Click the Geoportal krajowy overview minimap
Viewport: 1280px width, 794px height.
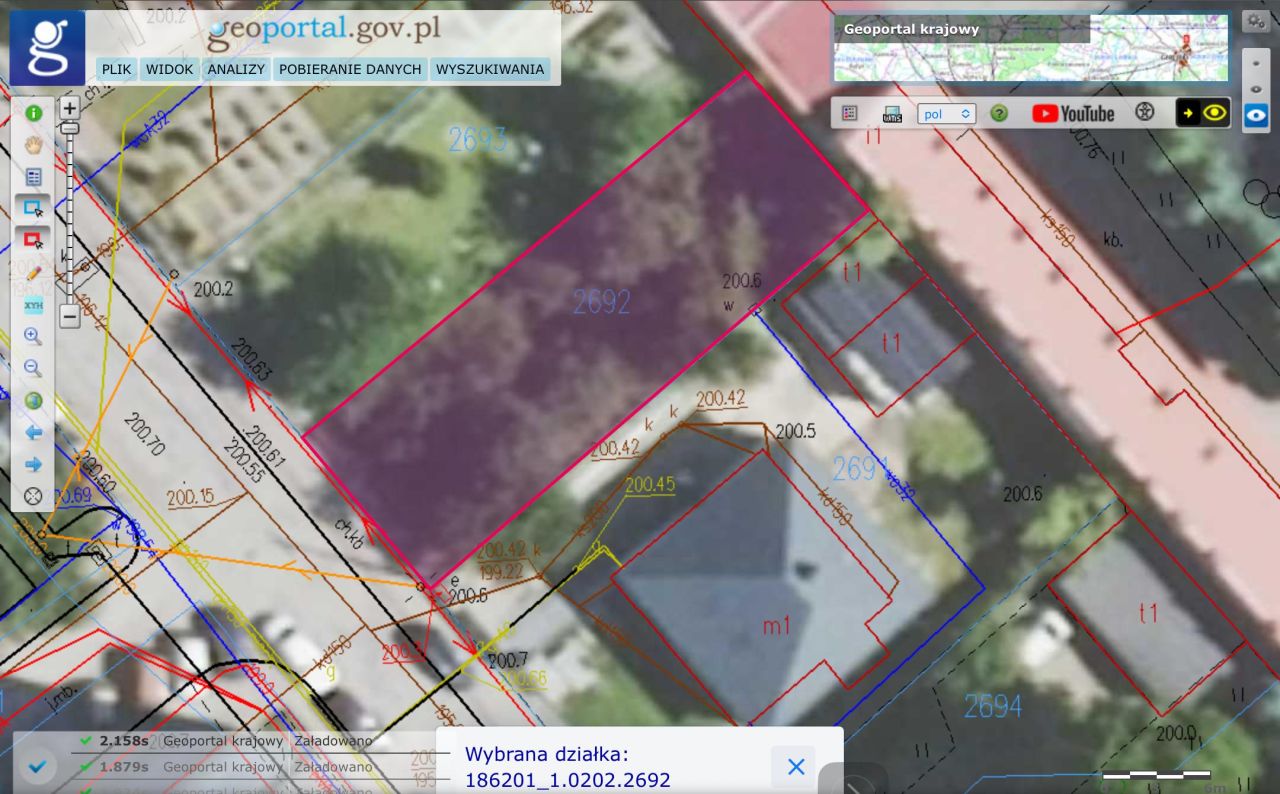pos(1031,48)
